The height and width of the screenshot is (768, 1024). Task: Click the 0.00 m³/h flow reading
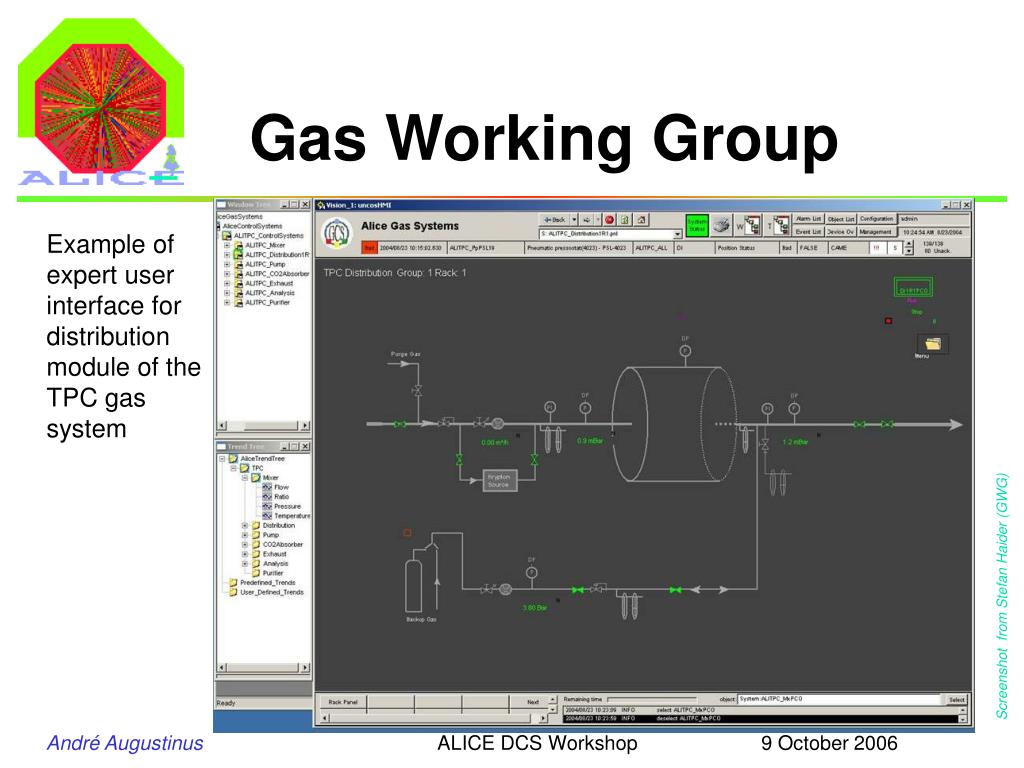(494, 443)
